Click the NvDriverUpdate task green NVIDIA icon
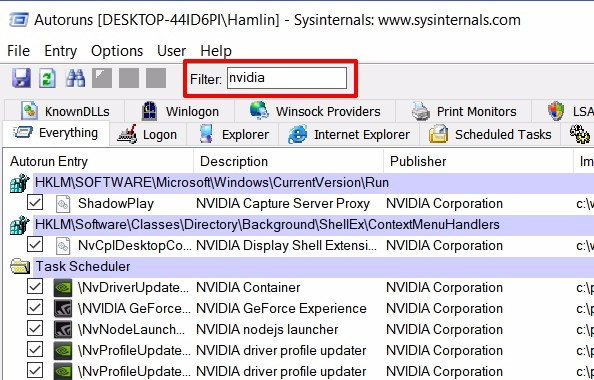 (x=63, y=288)
